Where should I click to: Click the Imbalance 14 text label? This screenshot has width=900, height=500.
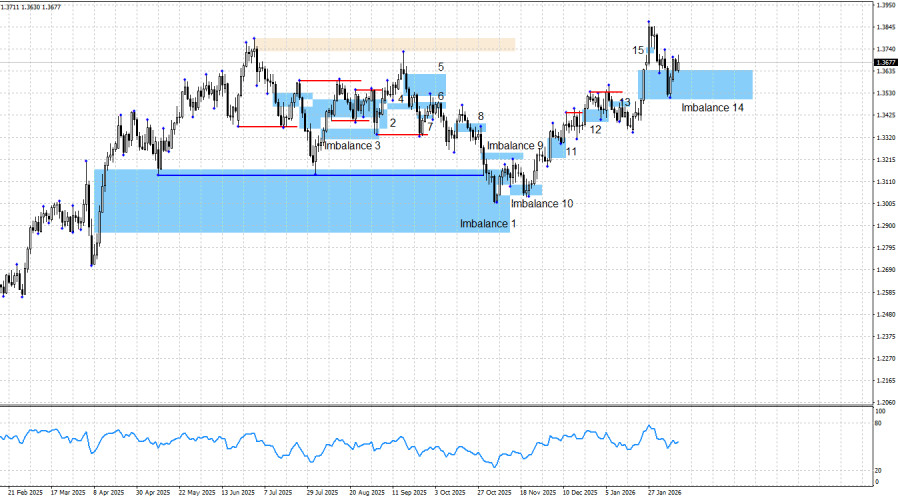711,106
